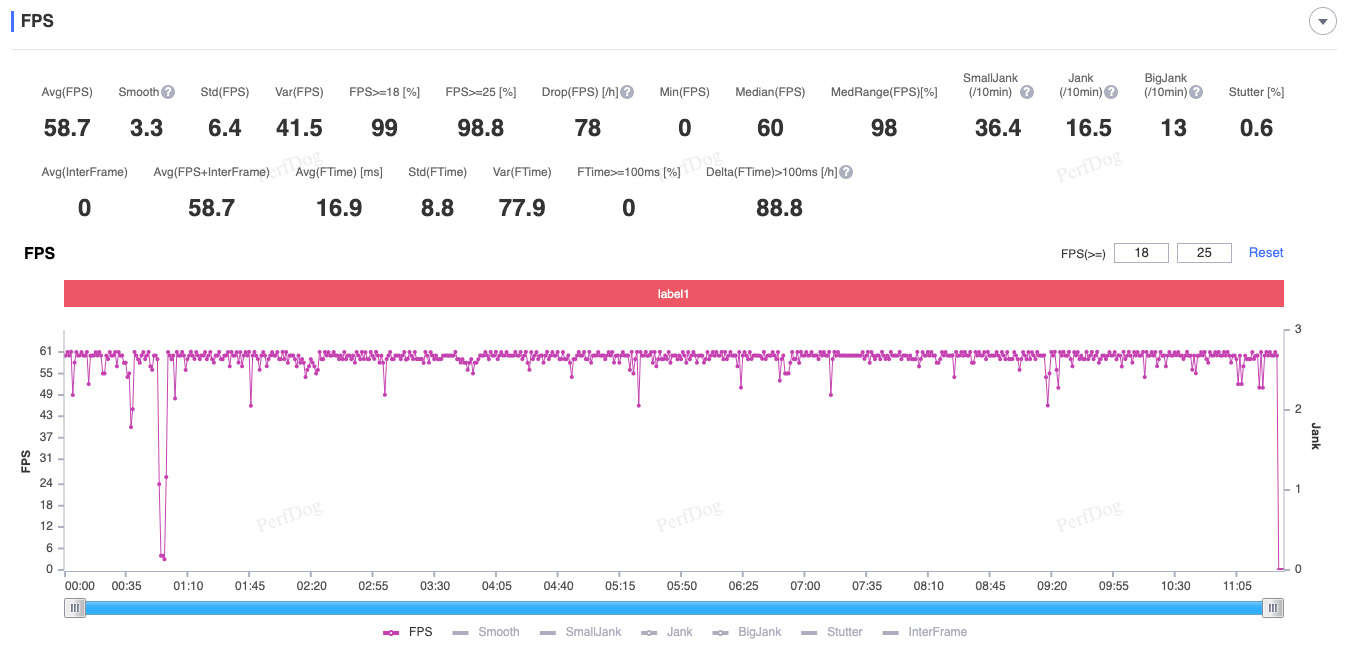Click the right handle of time range slider
This screenshot has width=1346, height=646.
click(x=1272, y=607)
